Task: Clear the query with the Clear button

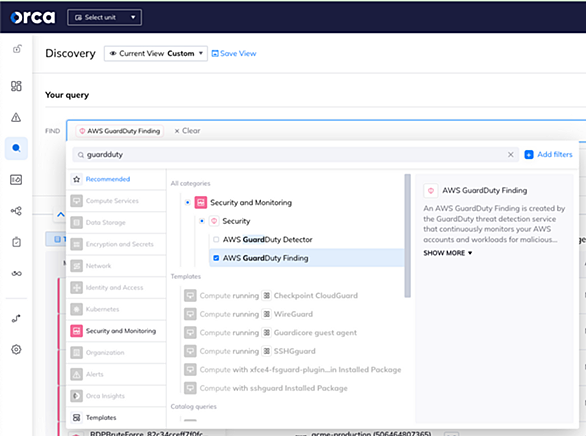Action: tap(187, 131)
